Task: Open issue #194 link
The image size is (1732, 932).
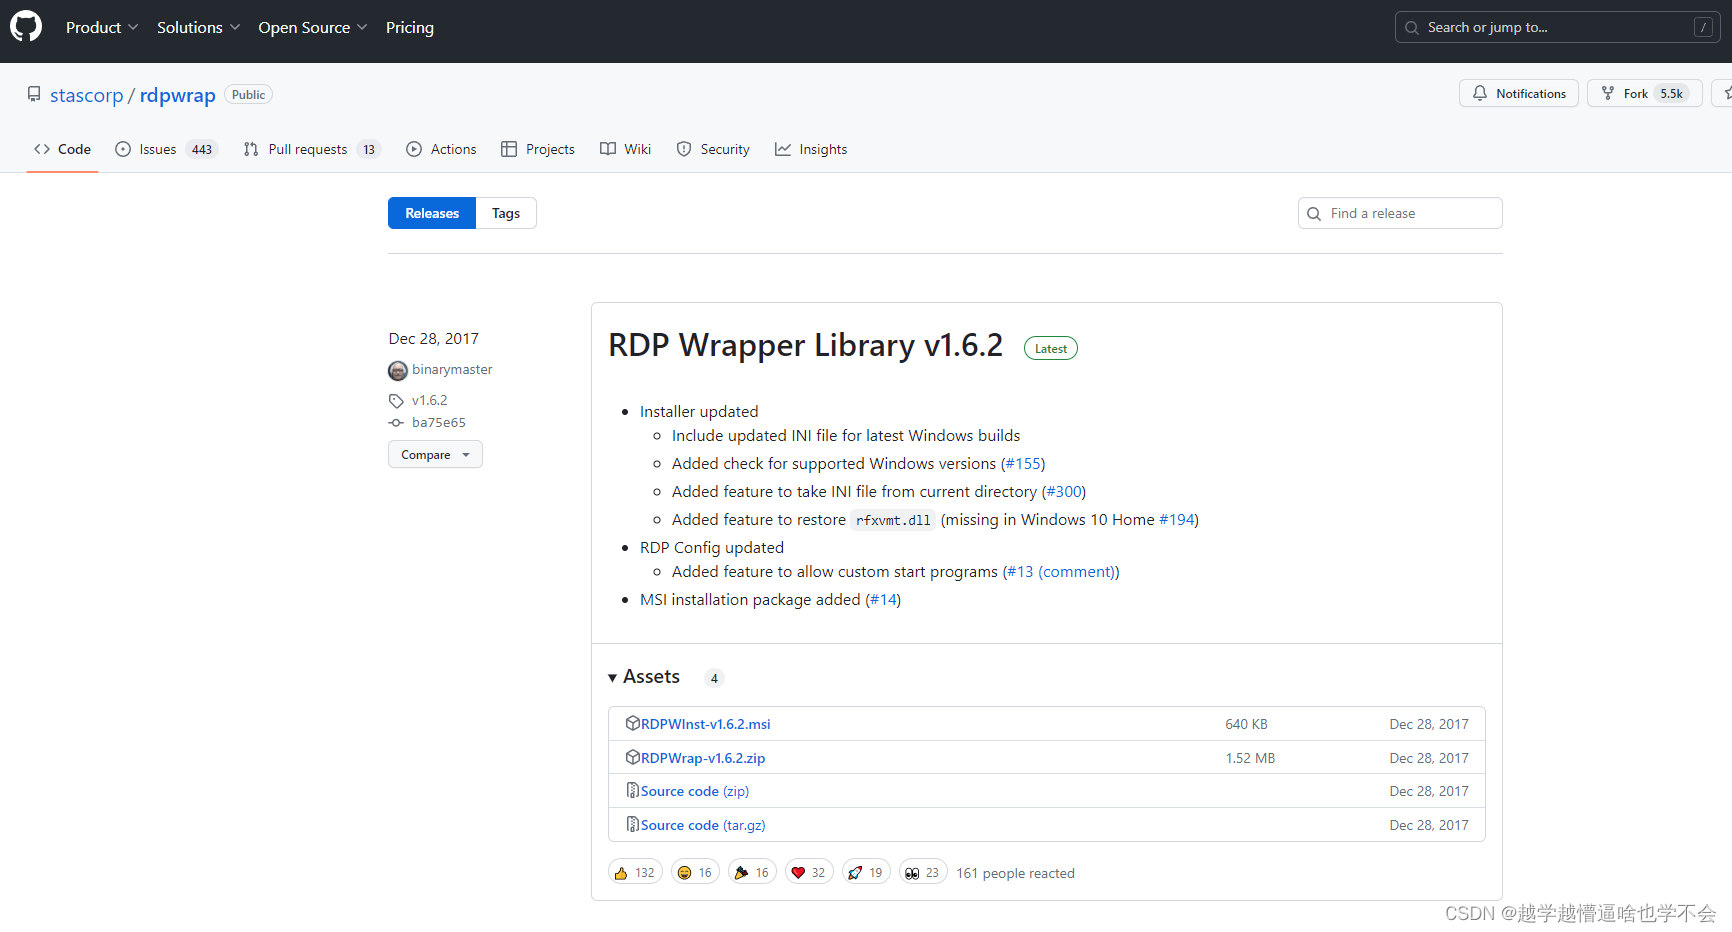Action: pos(1177,520)
